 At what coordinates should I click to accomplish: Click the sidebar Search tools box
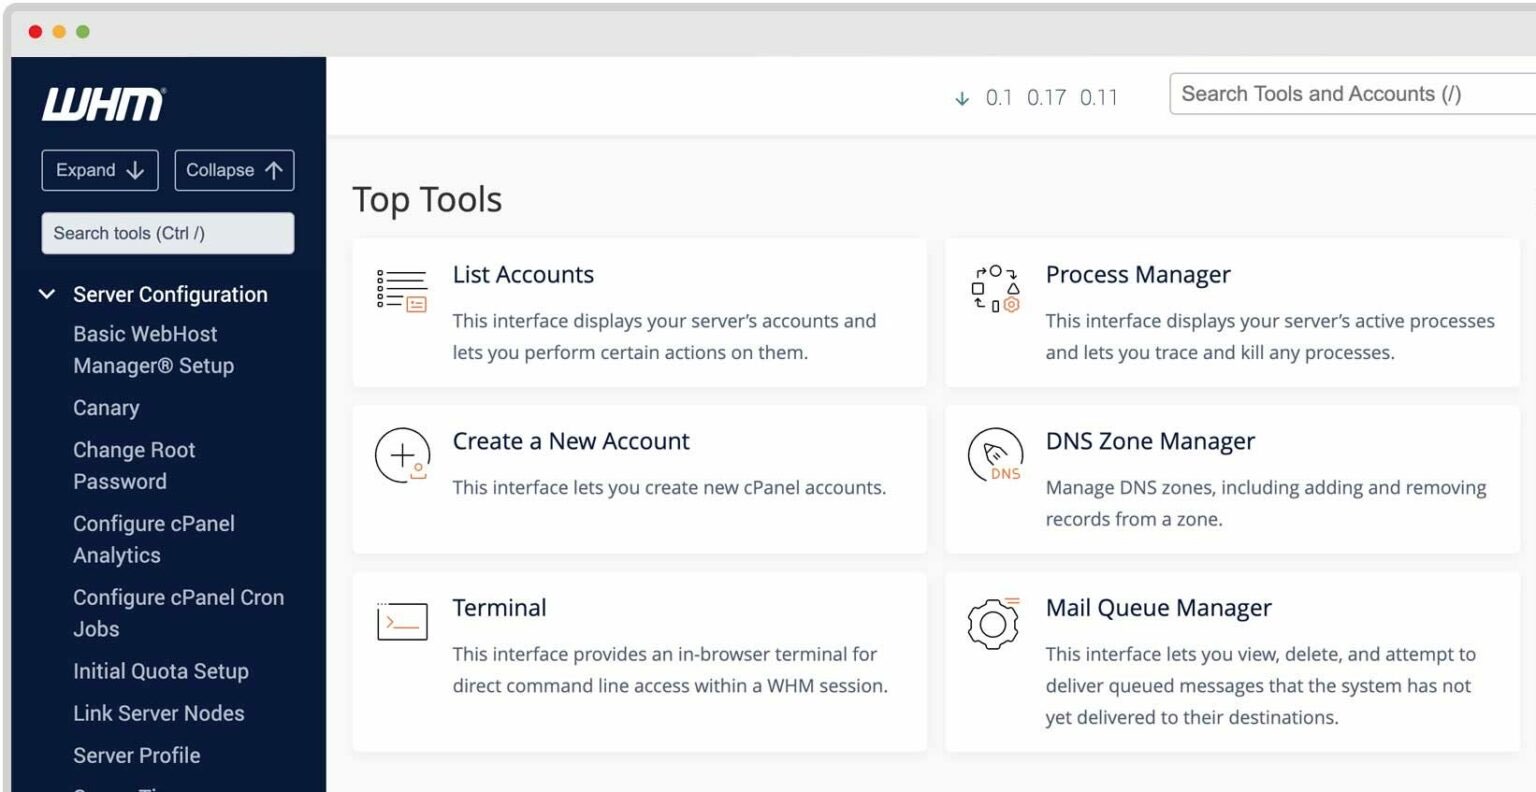(167, 233)
